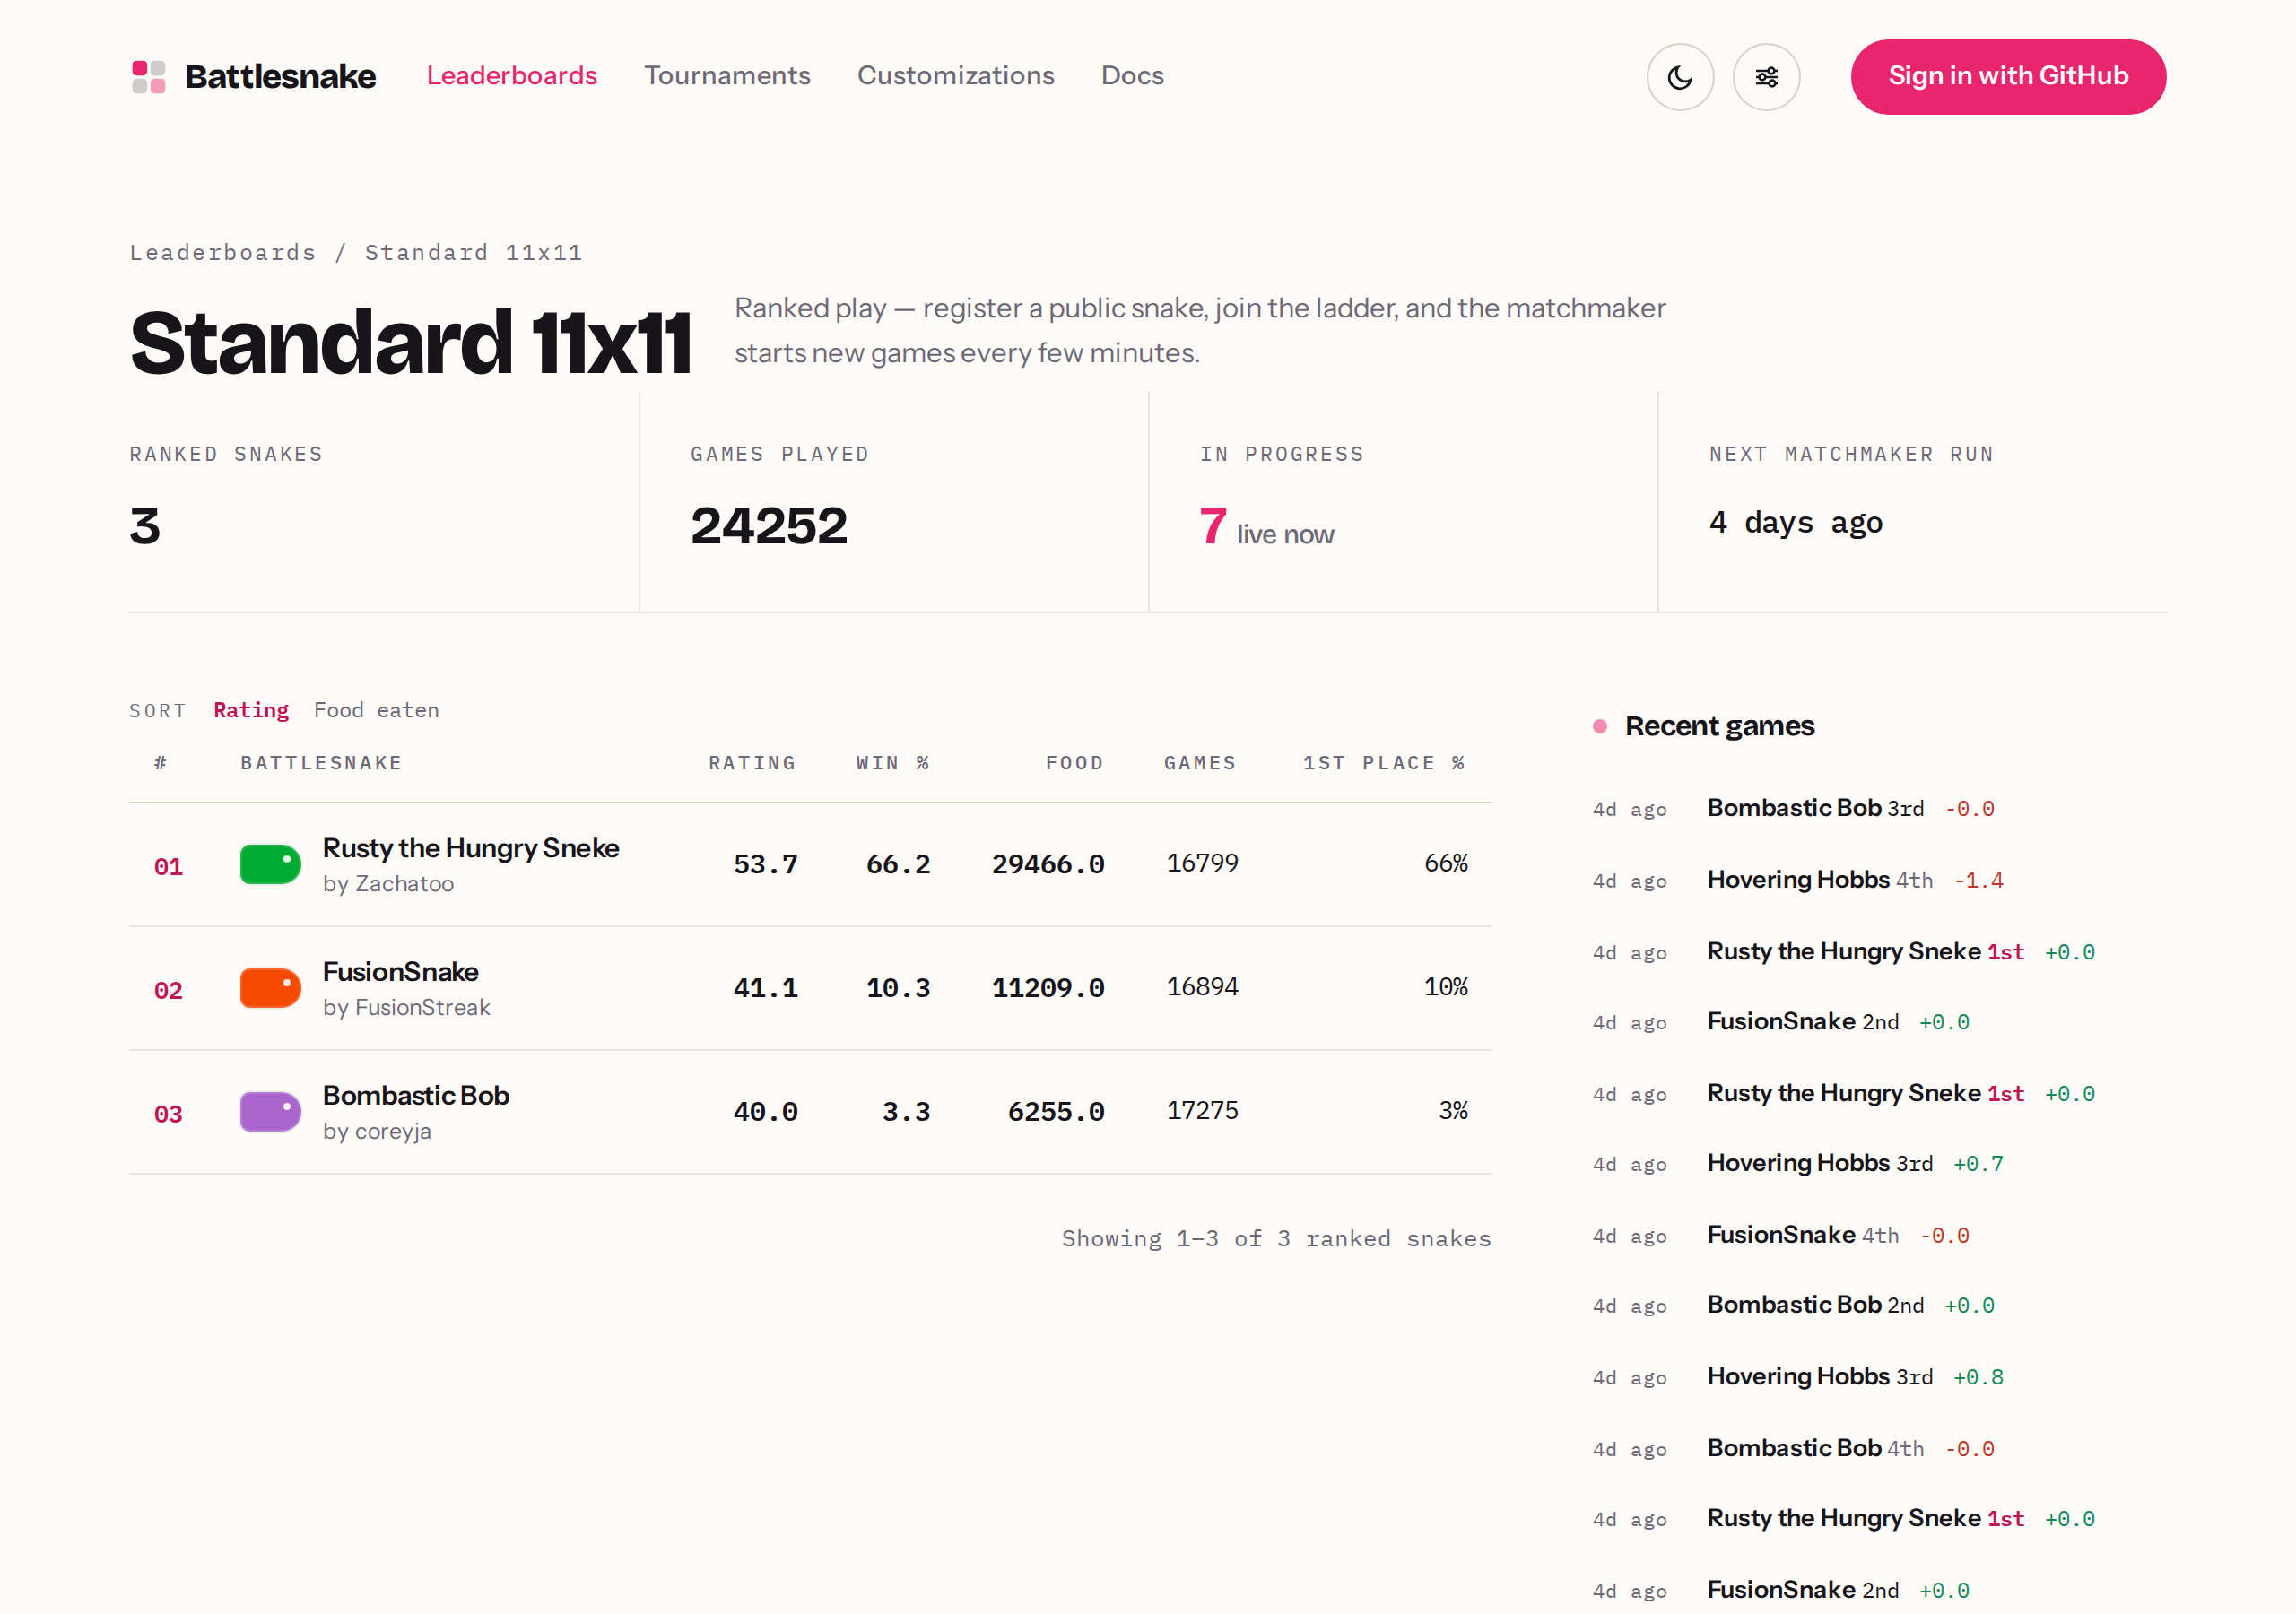Click games count 16894
Screen dimensions: 2296x1614
point(1202,987)
